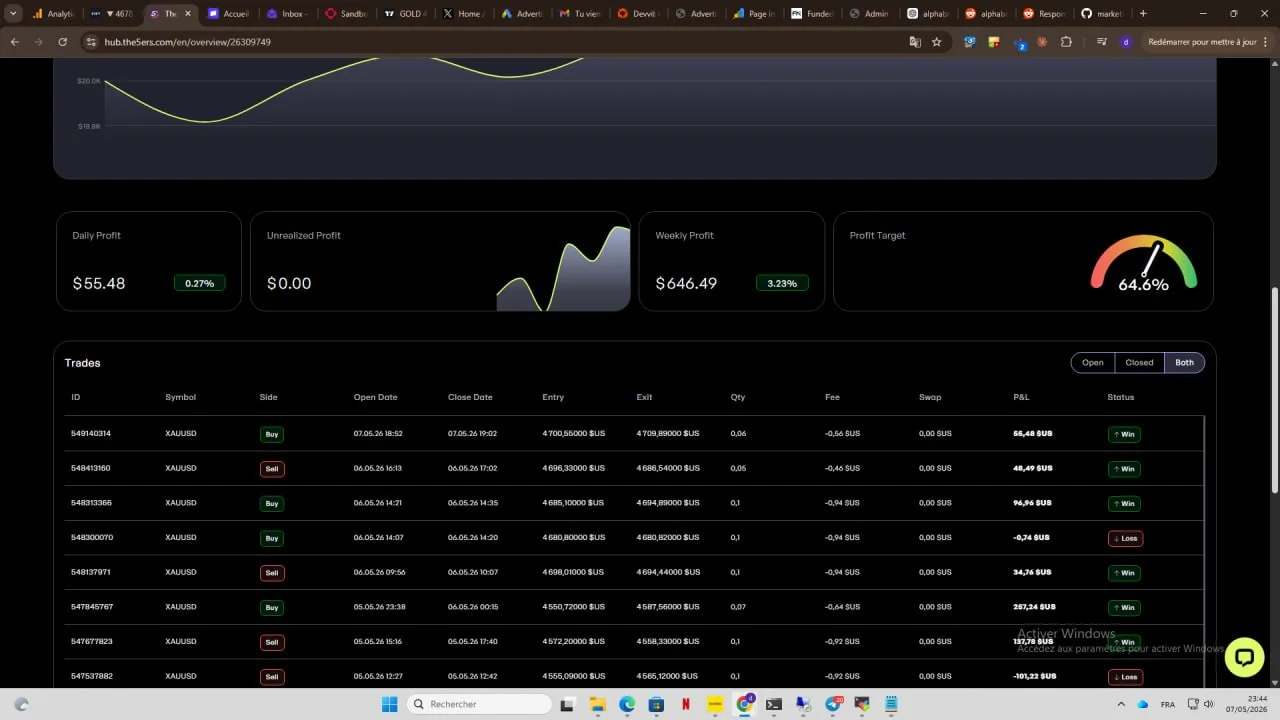The image size is (1280, 720).
Task: Click the Close Date column header
Action: pyautogui.click(x=470, y=397)
